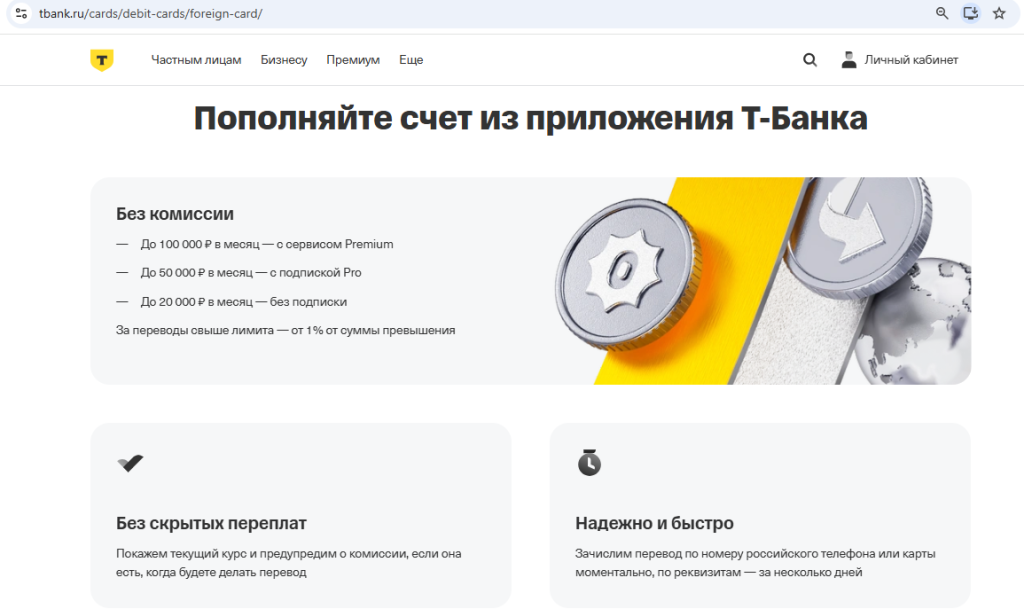
Task: Click the install app icon in address bar
Action: (x=970, y=13)
